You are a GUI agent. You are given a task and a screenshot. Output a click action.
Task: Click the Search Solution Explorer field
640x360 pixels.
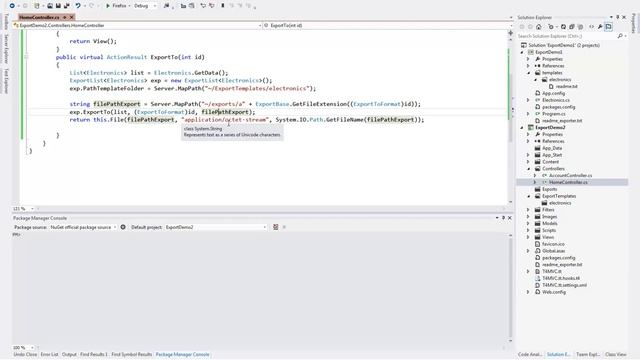coord(567,36)
